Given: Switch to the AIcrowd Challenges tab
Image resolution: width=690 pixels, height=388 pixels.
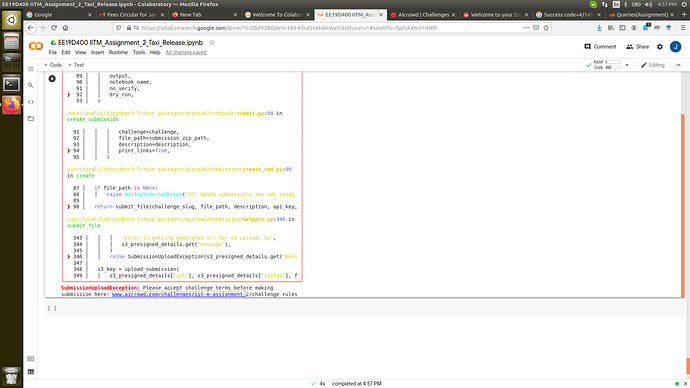Looking at the screenshot, I should coord(423,15).
